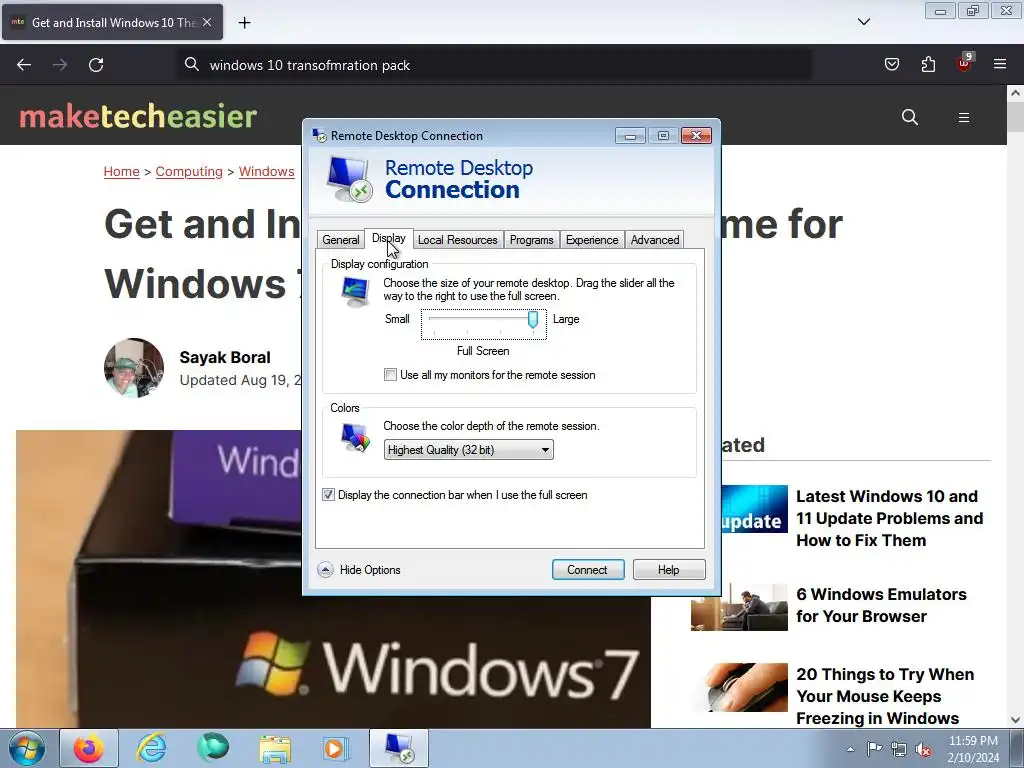This screenshot has width=1024, height=768.
Task: Click the Firefox address bar
Action: click(x=494, y=65)
